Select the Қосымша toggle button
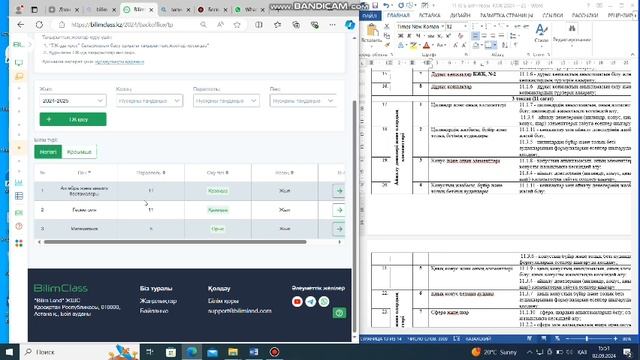Screen dimensions: 640x360 point(79,152)
